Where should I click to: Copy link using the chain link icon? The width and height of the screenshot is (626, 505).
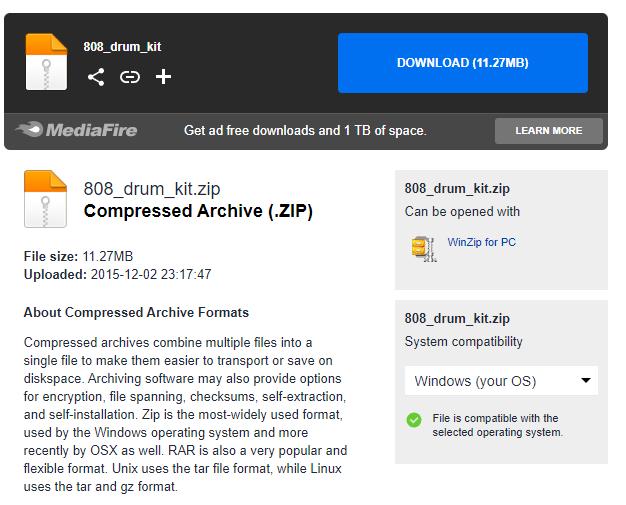coord(130,77)
